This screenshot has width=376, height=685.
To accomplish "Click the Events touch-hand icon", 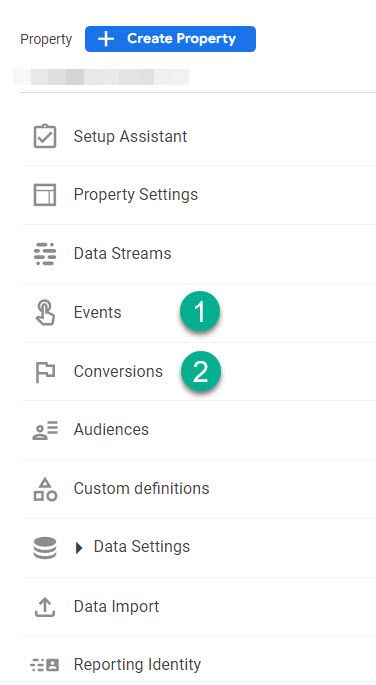I will 45,313.
